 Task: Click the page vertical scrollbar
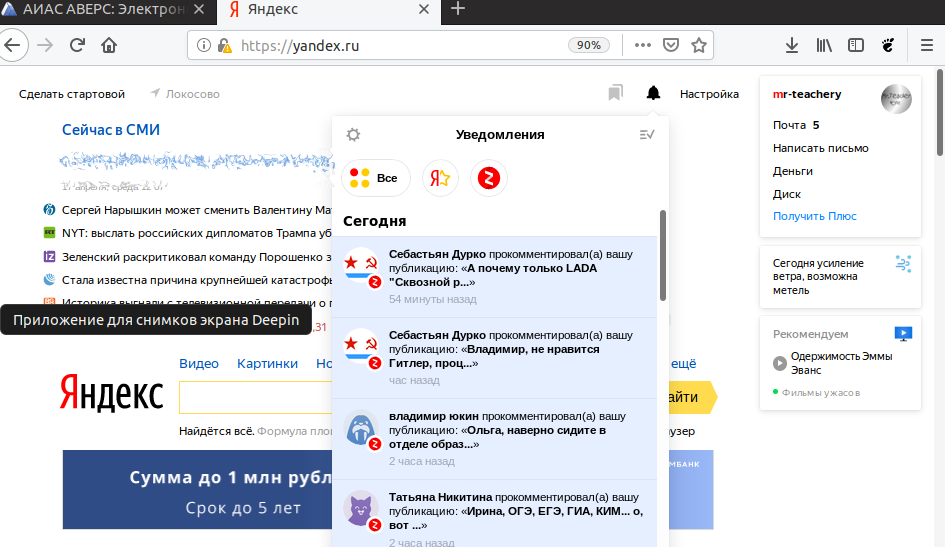point(940,111)
